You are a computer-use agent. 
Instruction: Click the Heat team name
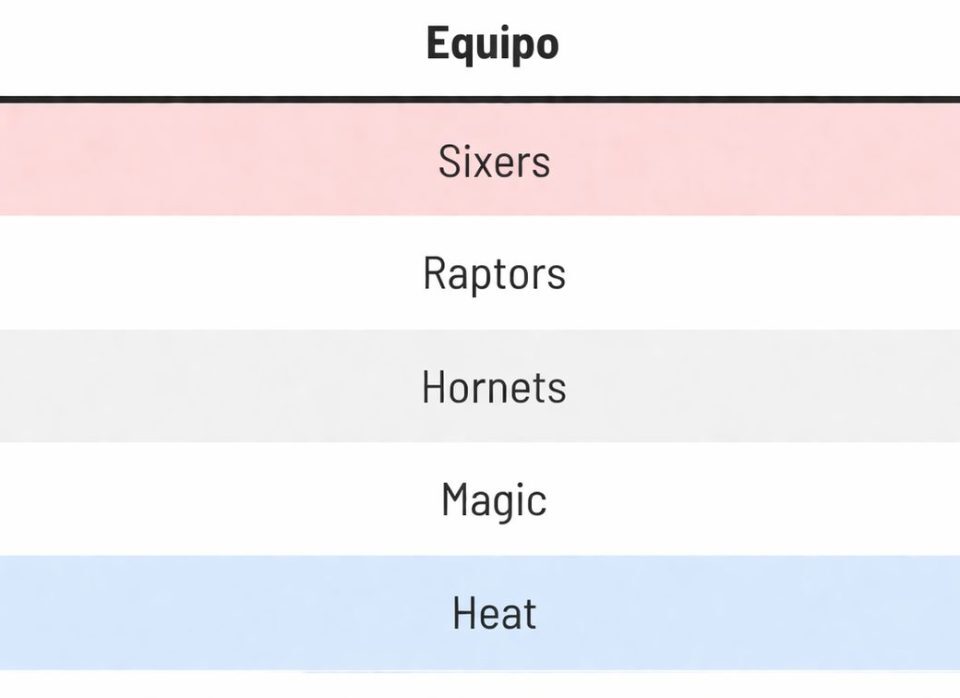tap(494, 613)
